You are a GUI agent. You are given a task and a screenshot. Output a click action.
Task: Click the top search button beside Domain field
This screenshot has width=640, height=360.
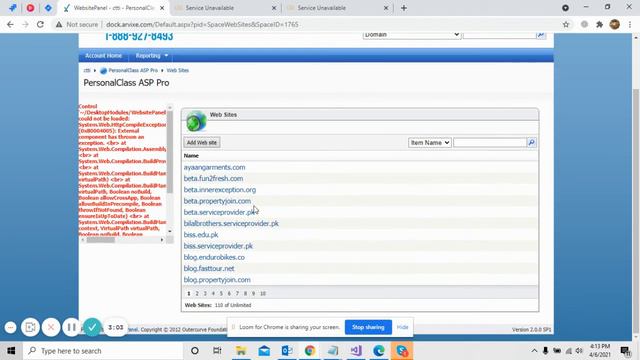[541, 35]
